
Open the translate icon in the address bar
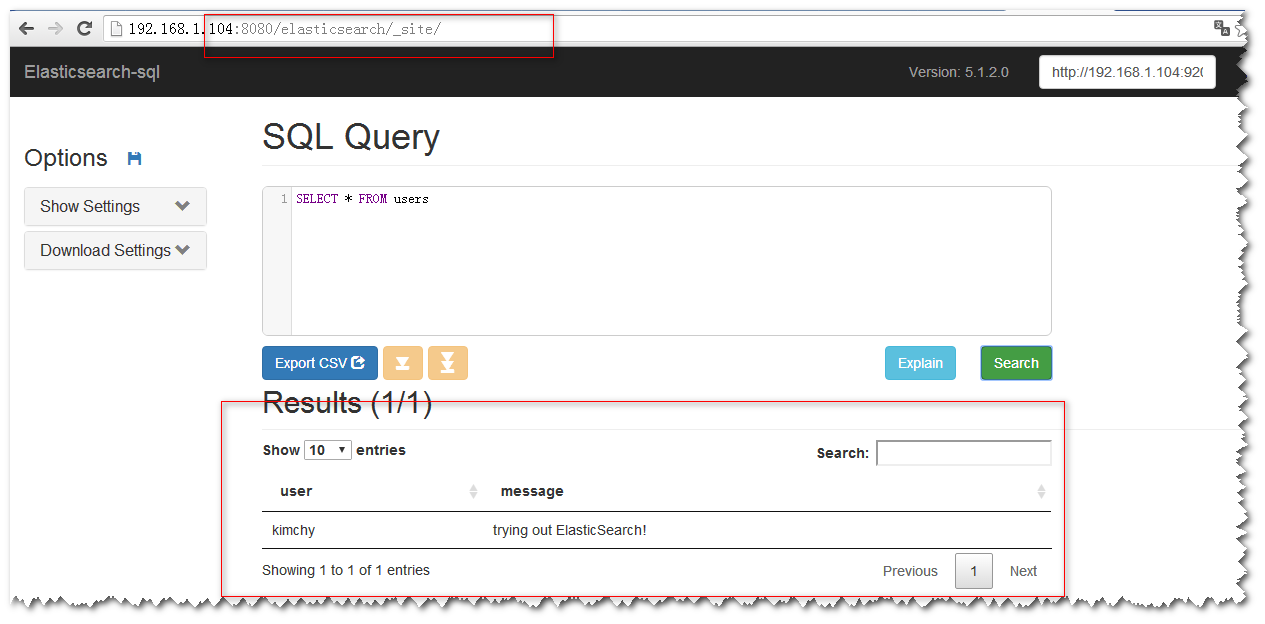coord(1222,28)
